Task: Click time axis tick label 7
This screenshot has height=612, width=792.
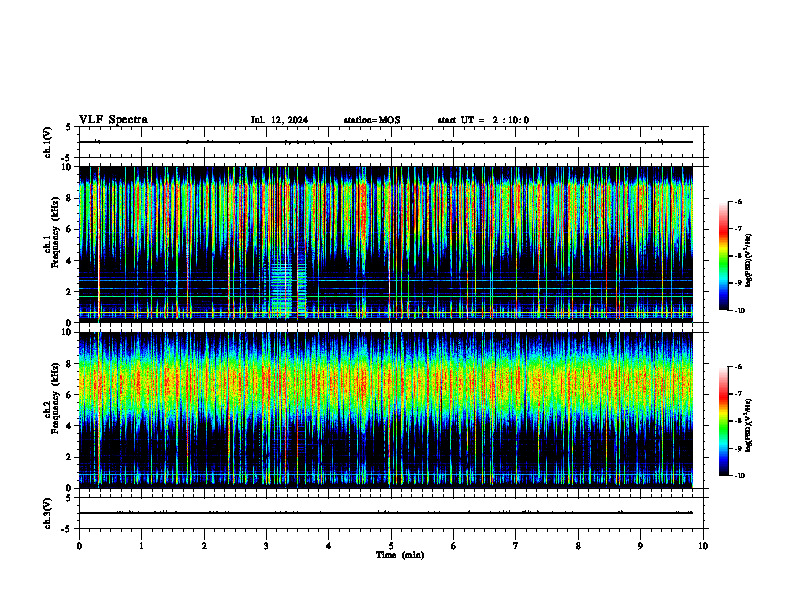Action: tap(516, 546)
